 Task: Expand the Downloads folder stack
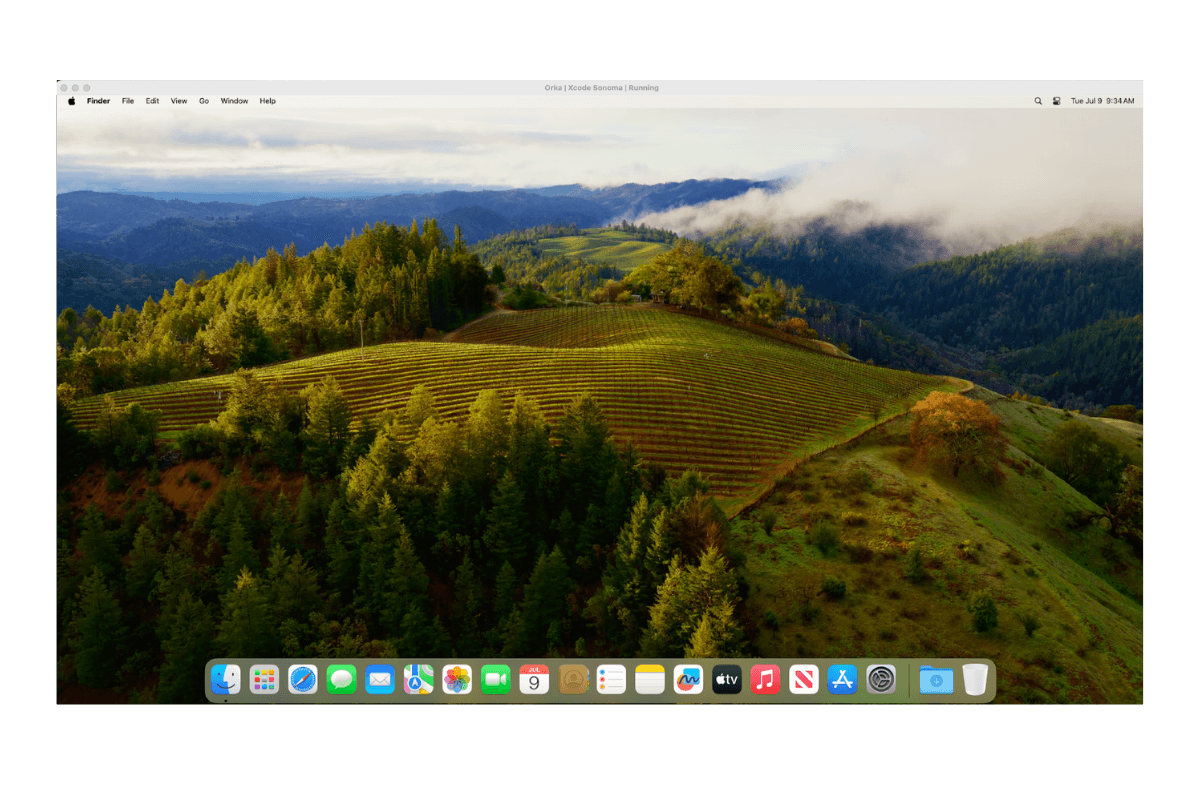click(936, 680)
